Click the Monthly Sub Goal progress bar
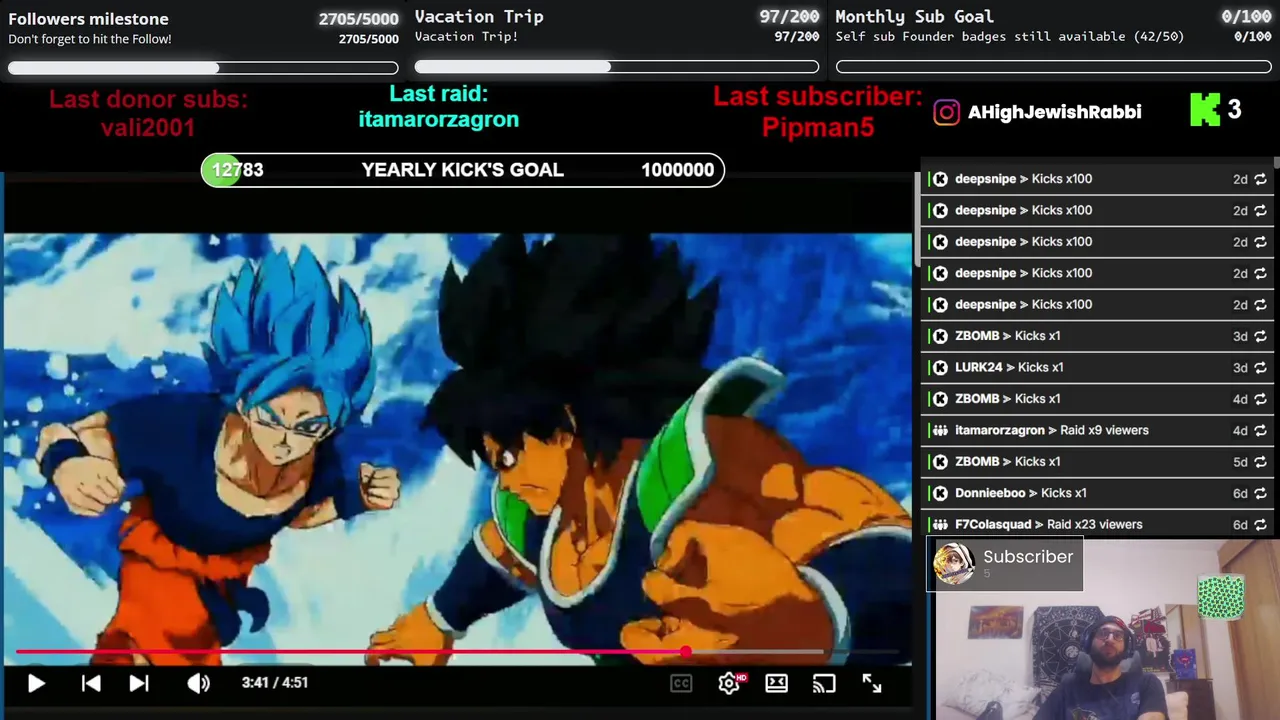The height and width of the screenshot is (720, 1280). [x=1054, y=67]
